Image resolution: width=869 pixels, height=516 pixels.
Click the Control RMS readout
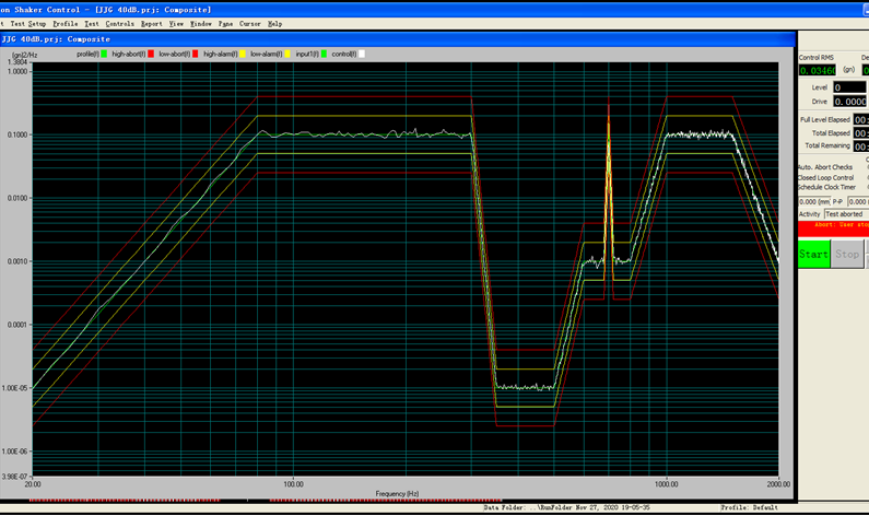coord(817,70)
